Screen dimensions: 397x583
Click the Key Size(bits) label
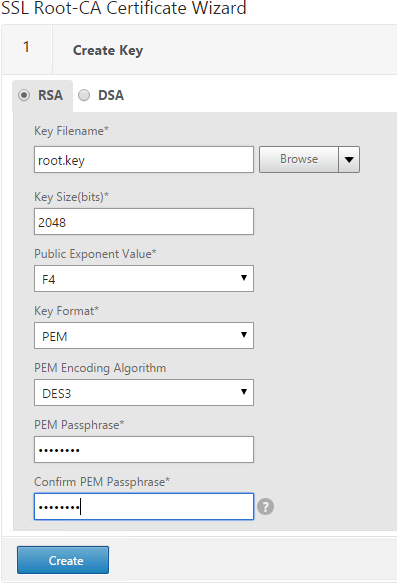[x=71, y=197]
